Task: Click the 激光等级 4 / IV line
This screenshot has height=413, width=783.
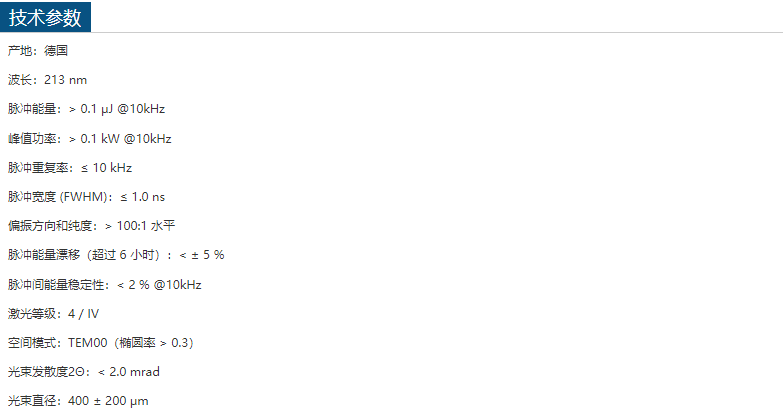Action: 53,314
